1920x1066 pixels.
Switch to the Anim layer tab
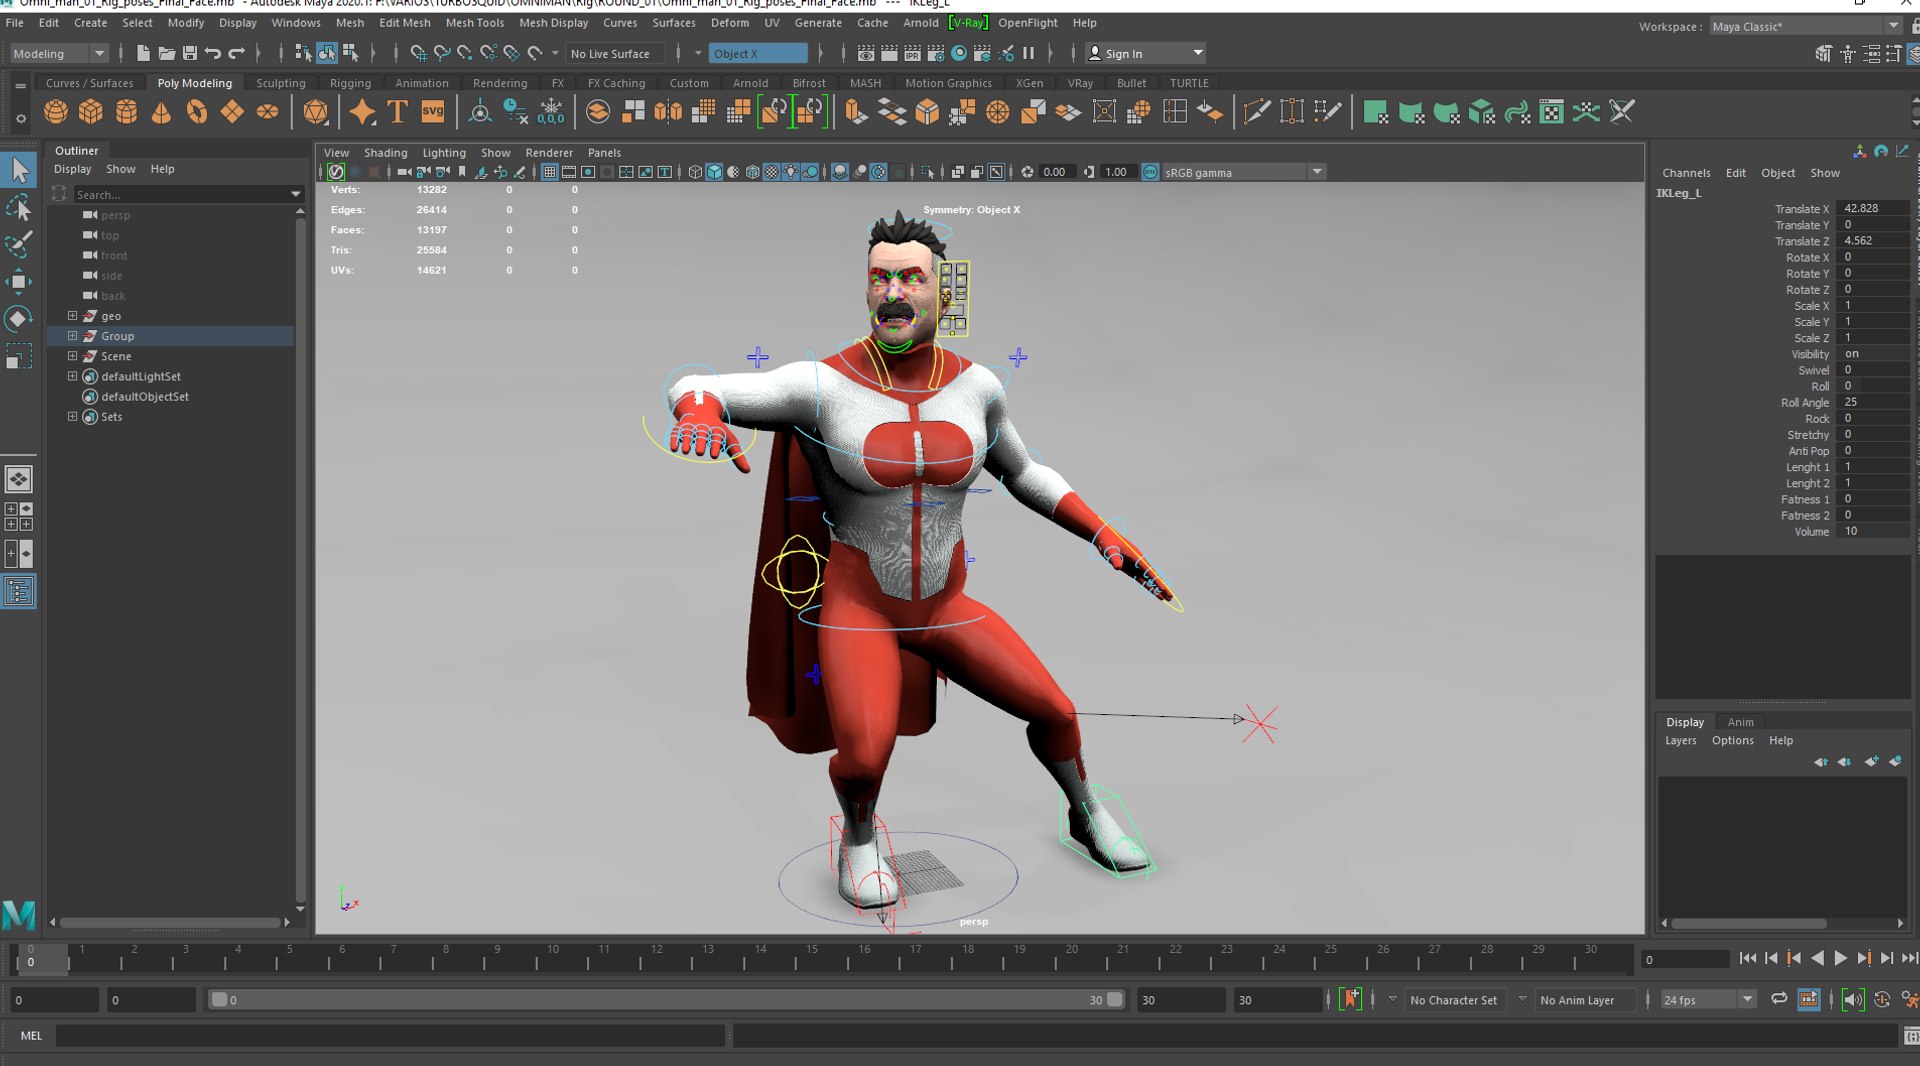point(1740,722)
